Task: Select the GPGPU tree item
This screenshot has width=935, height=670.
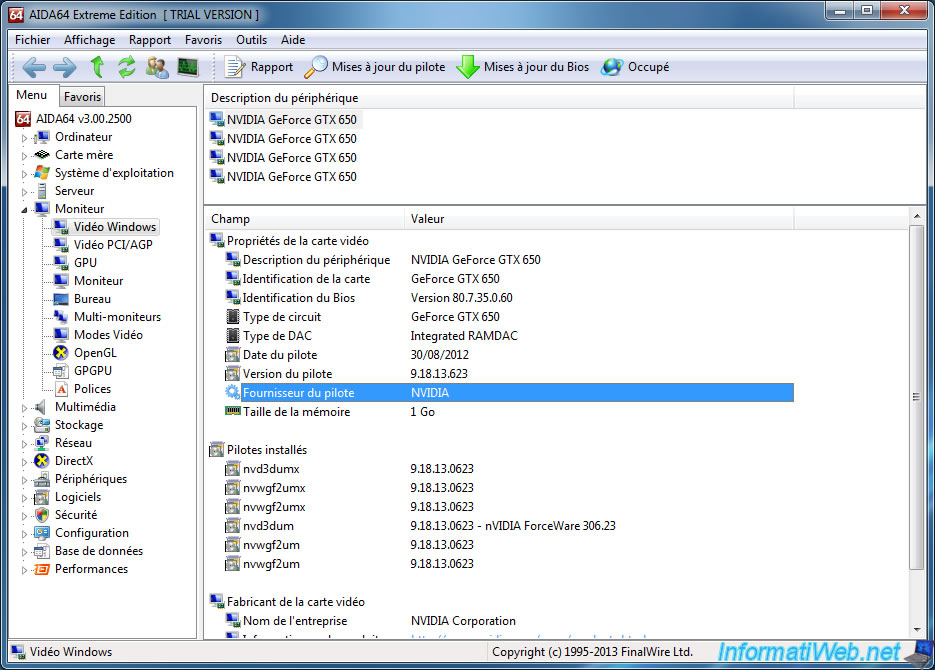Action: [x=92, y=371]
